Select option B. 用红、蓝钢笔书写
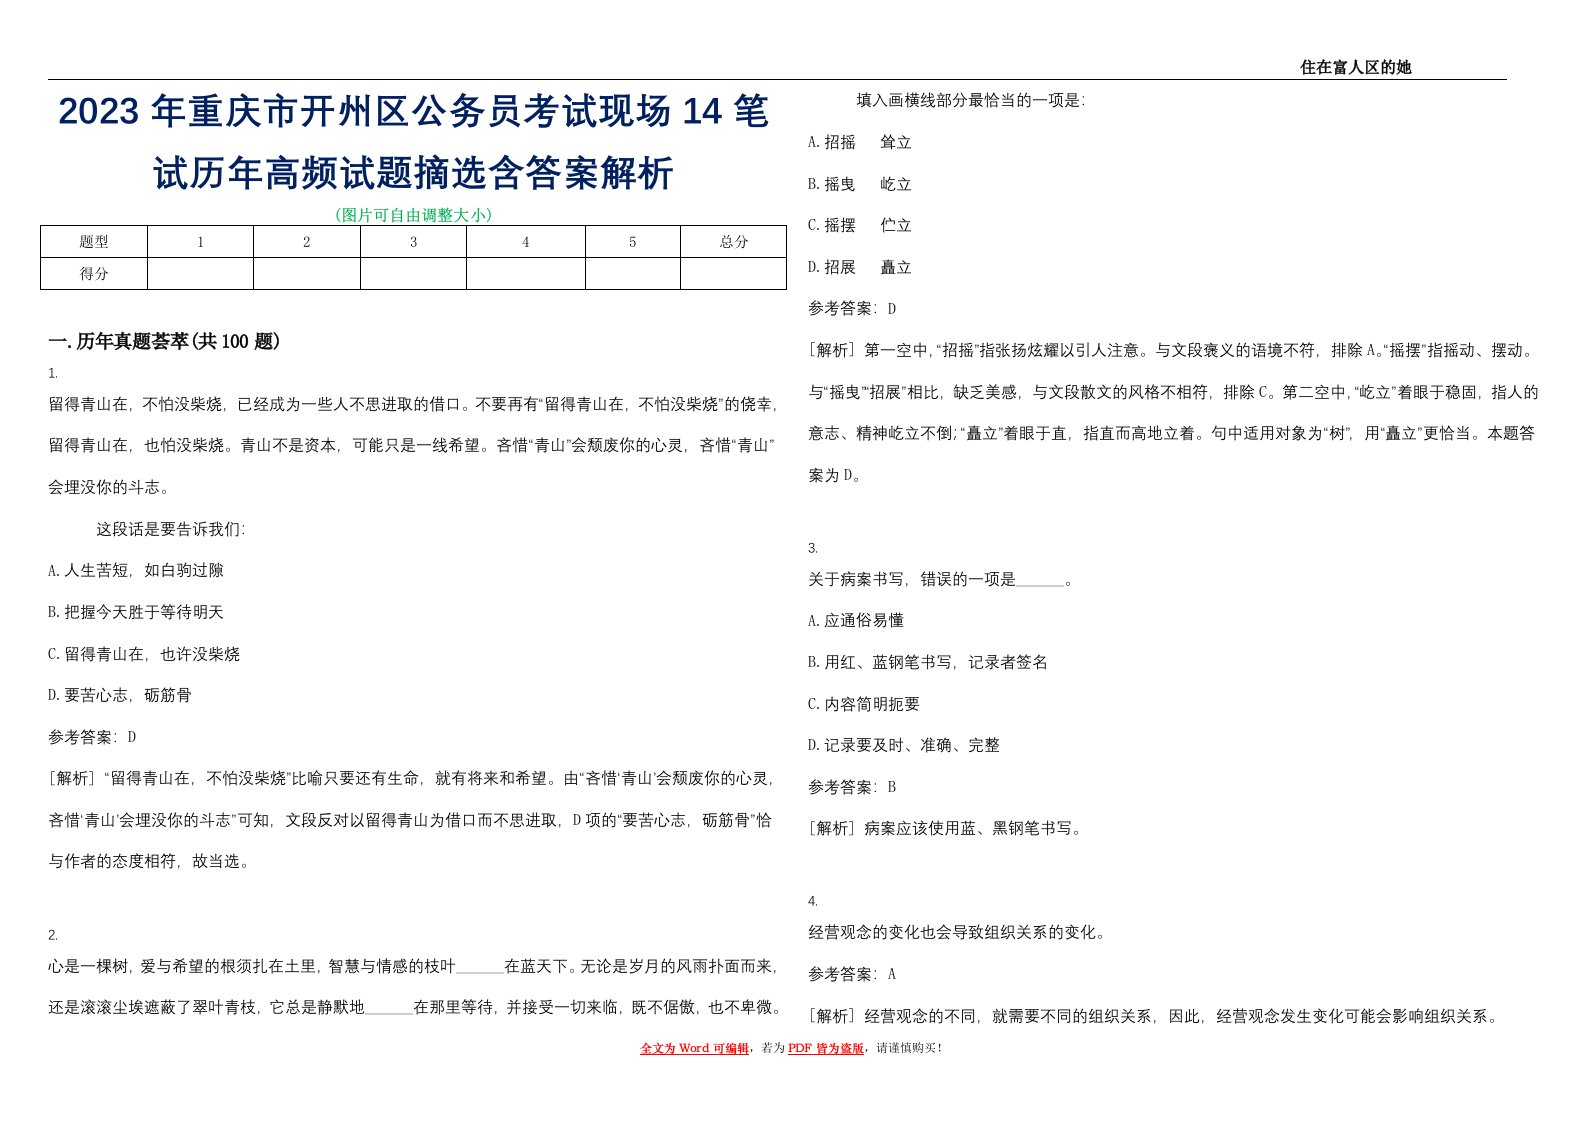Viewport: 1587px width, 1122px height. 928,662
